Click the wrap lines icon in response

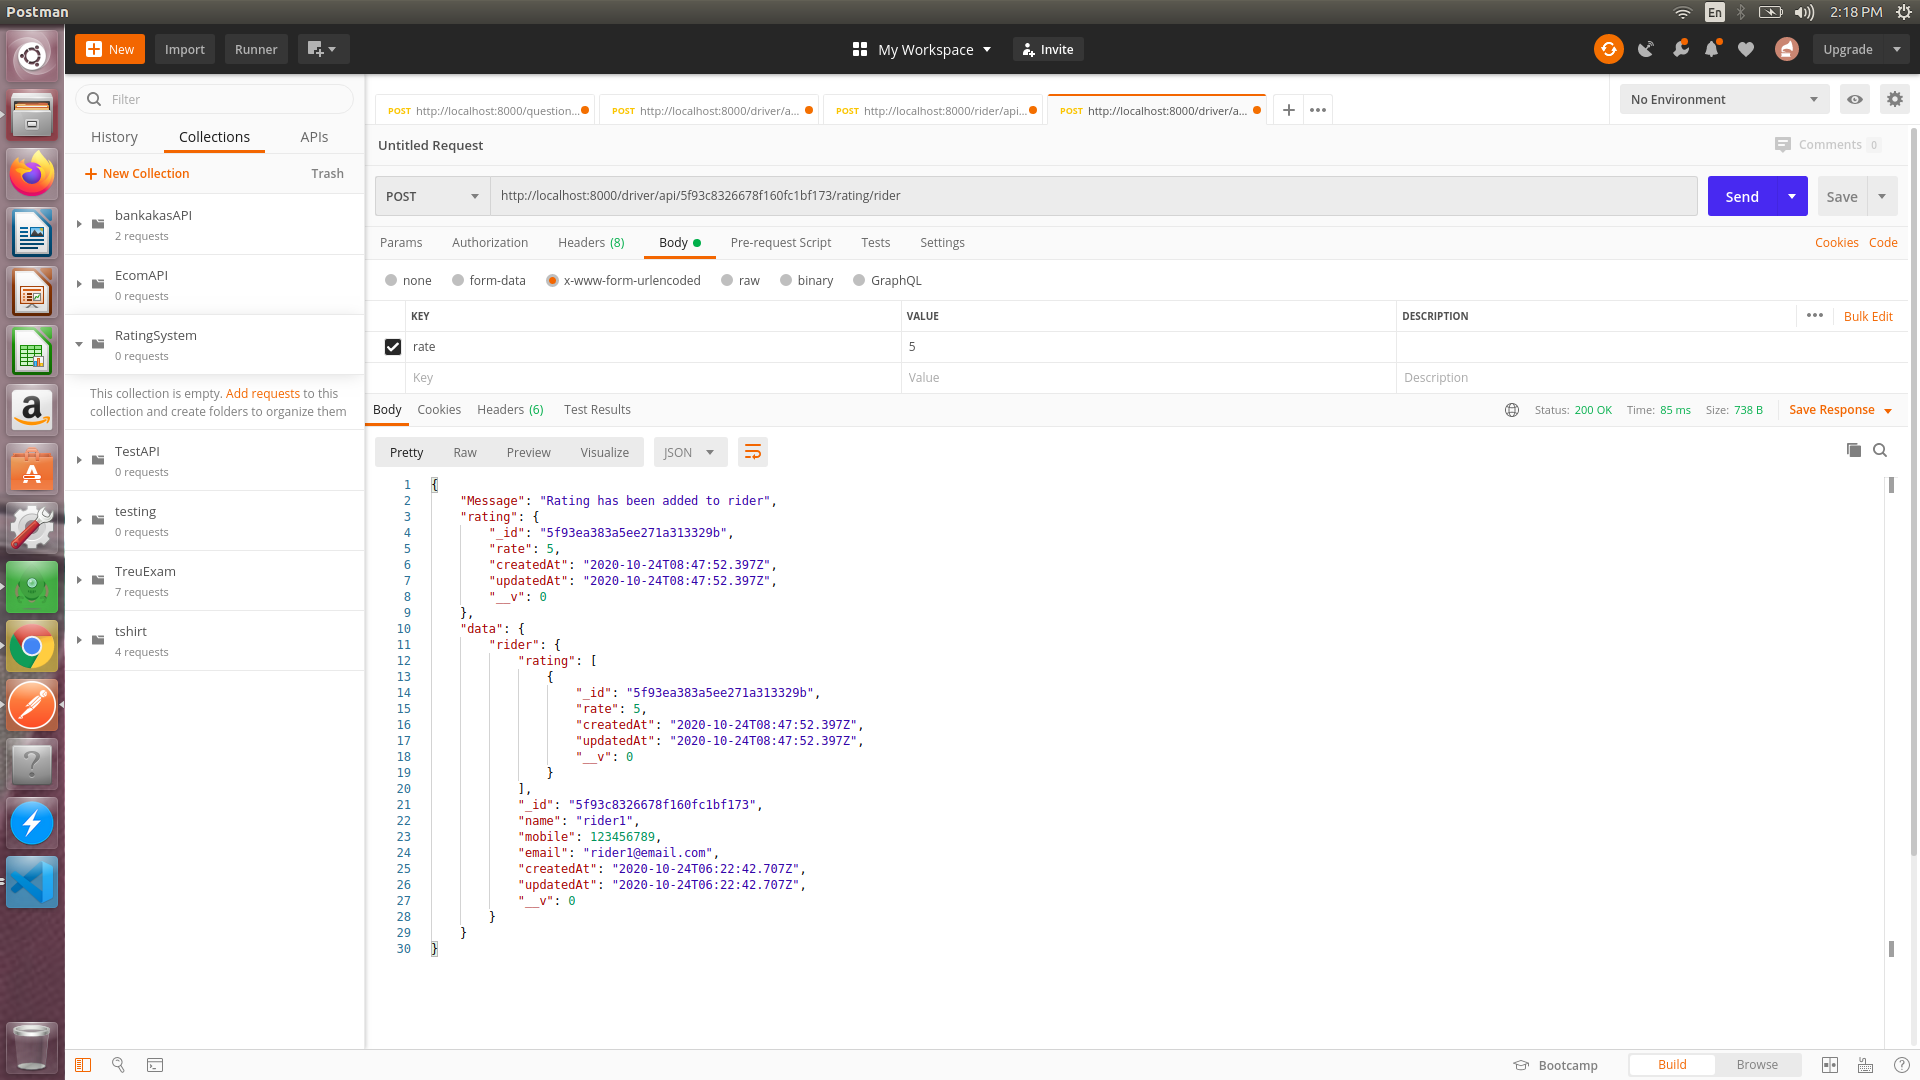tap(753, 452)
